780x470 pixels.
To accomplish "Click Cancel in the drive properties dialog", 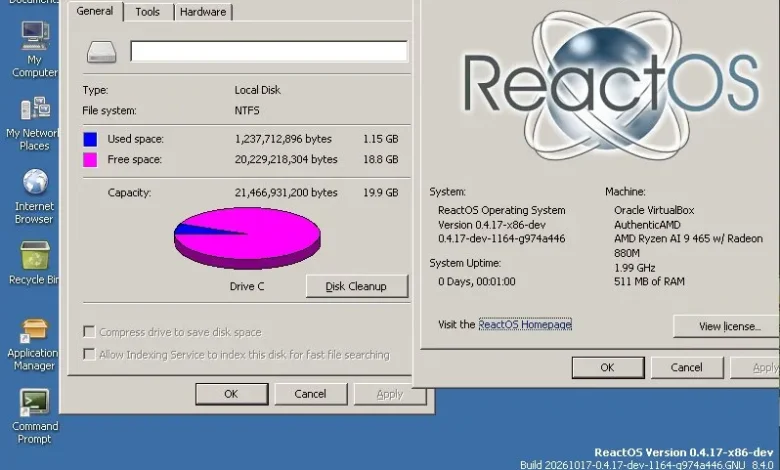I will coord(310,394).
